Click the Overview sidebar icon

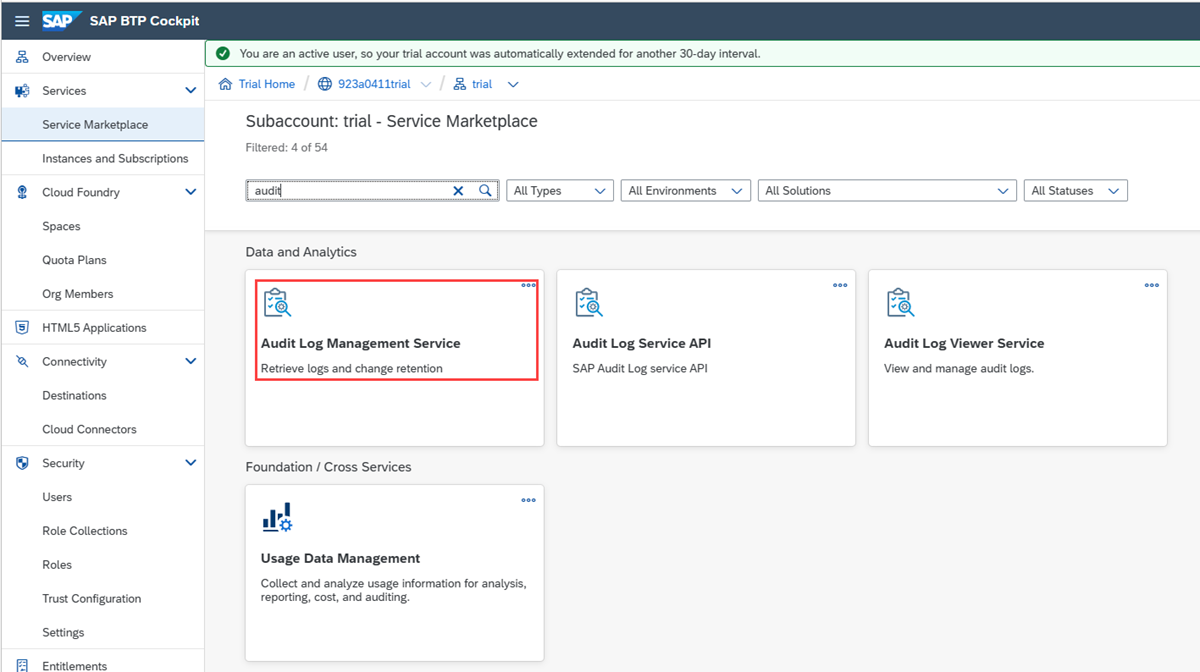click(22, 57)
